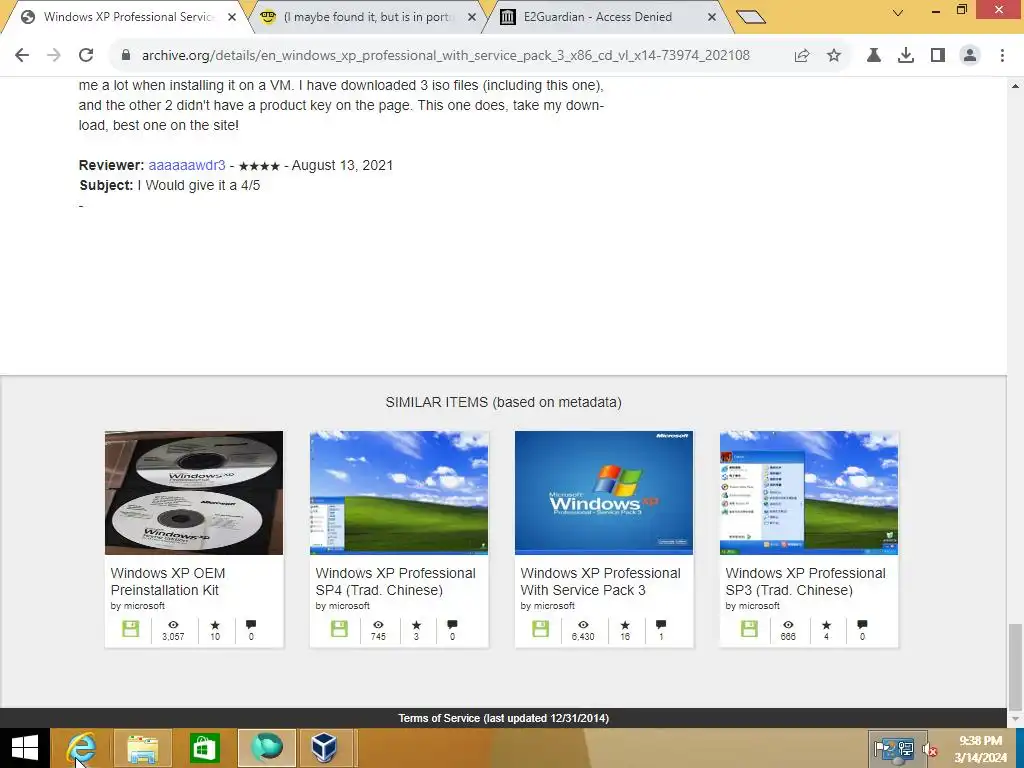
Task: Click software floppy icon on With Service Pack 3 card
Action: (541, 629)
